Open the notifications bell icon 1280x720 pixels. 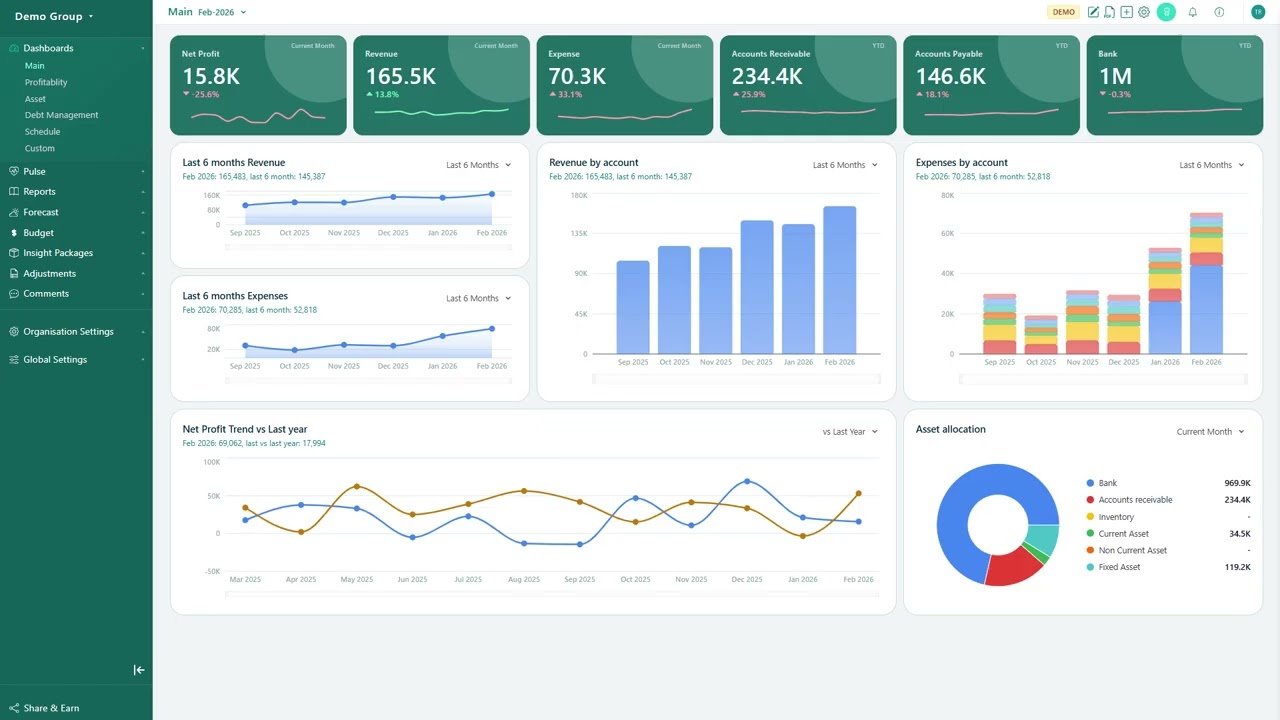point(1192,12)
